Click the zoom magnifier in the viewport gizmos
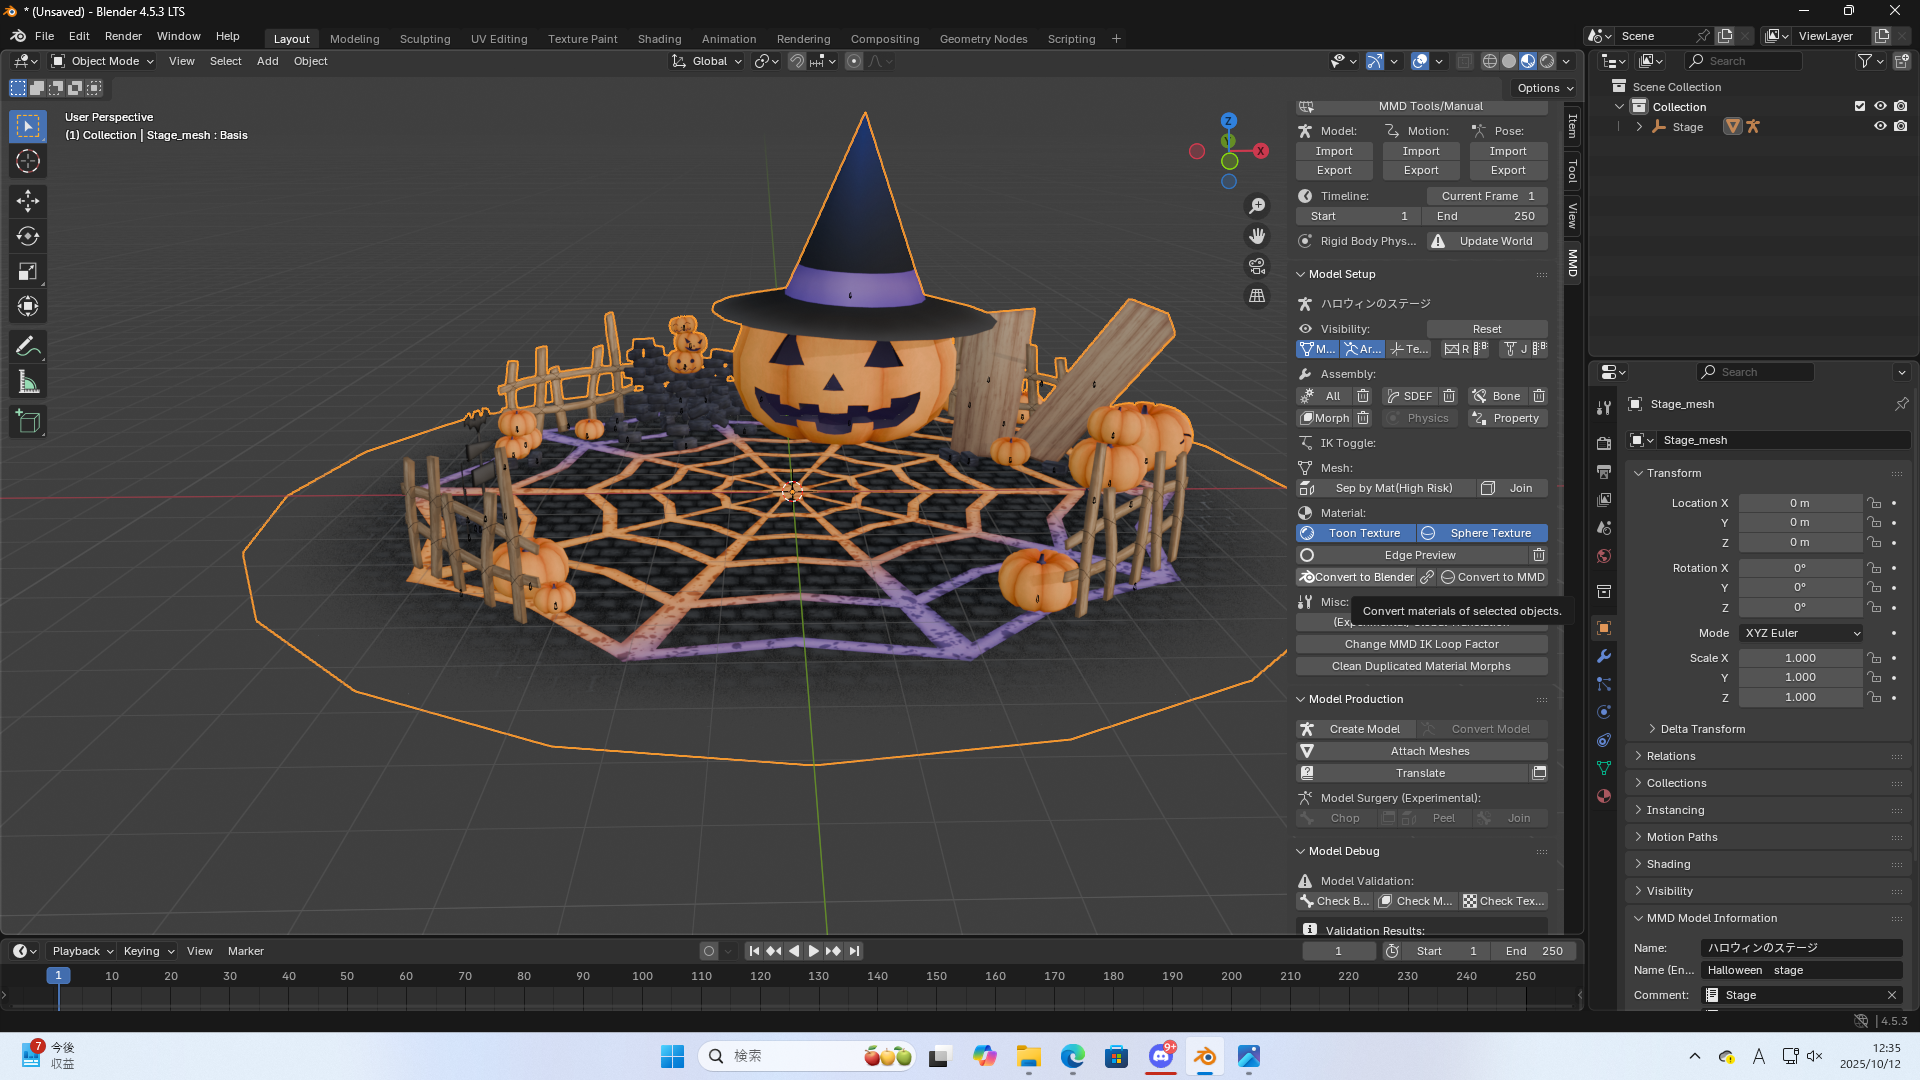 point(1257,206)
